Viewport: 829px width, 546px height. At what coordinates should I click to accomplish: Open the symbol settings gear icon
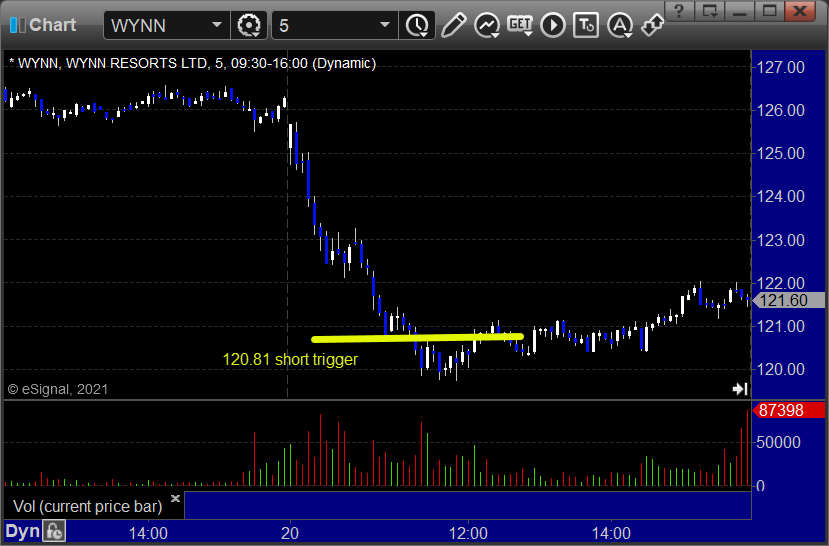(248, 25)
